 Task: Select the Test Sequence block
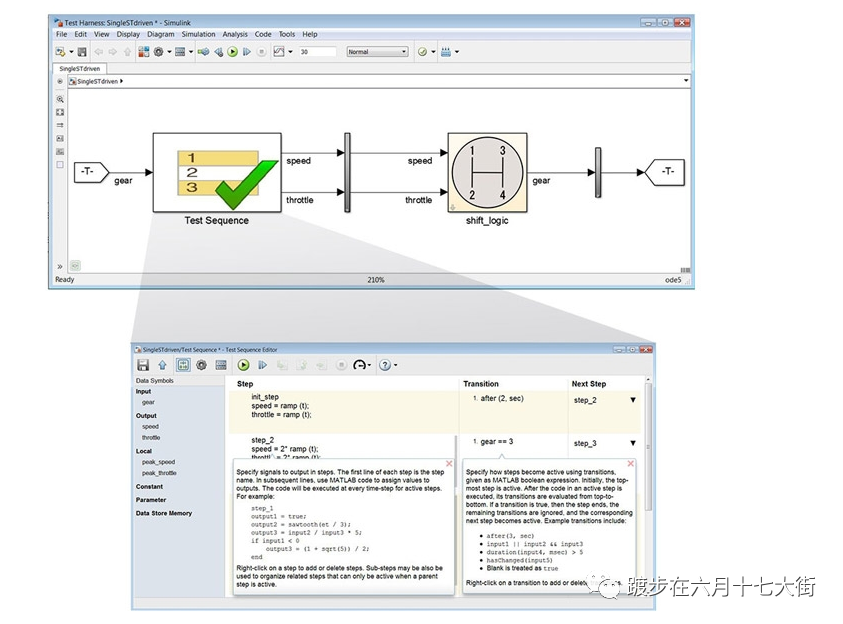click(x=217, y=173)
